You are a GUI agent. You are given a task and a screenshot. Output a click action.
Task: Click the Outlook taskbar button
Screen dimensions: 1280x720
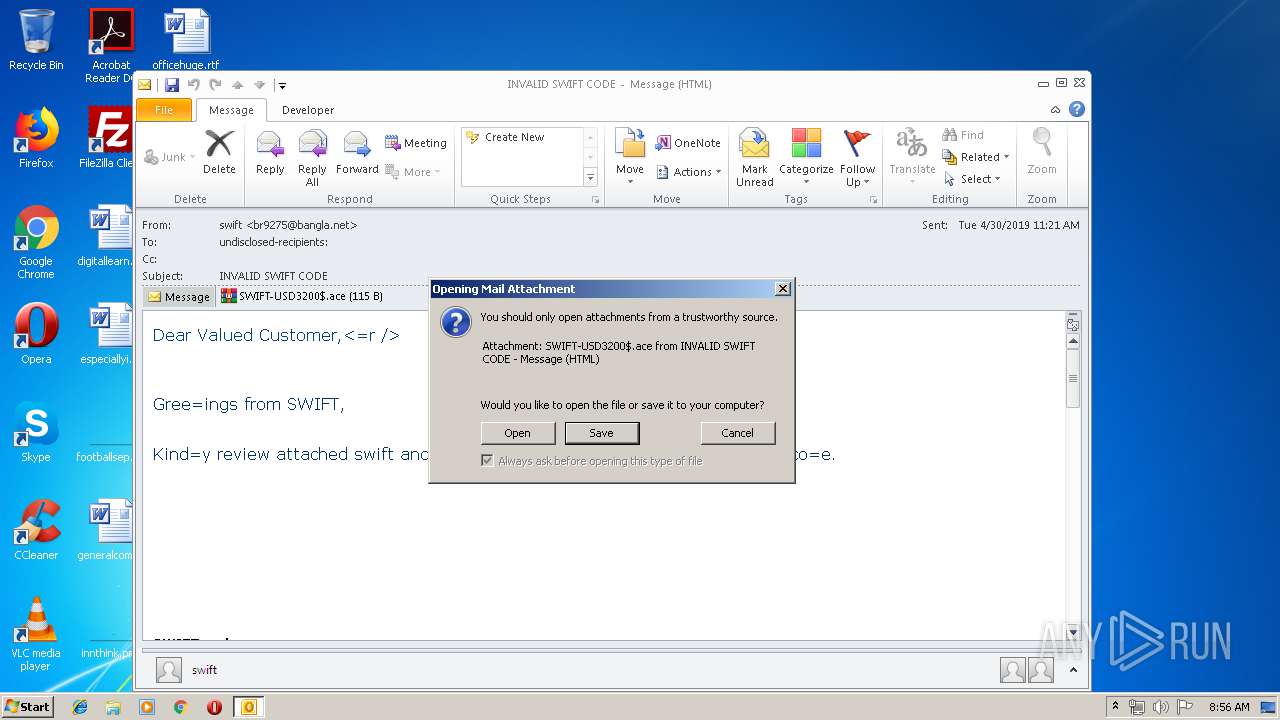(248, 707)
